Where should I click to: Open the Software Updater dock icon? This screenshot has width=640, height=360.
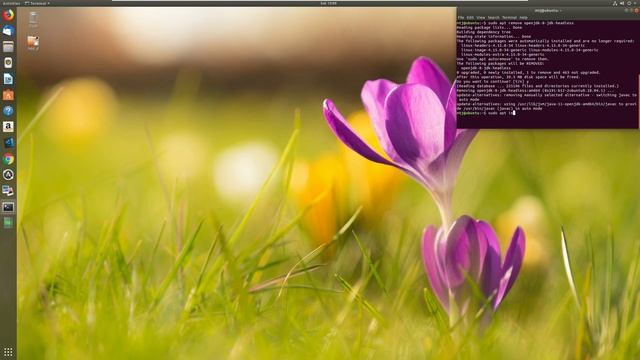pos(8,175)
